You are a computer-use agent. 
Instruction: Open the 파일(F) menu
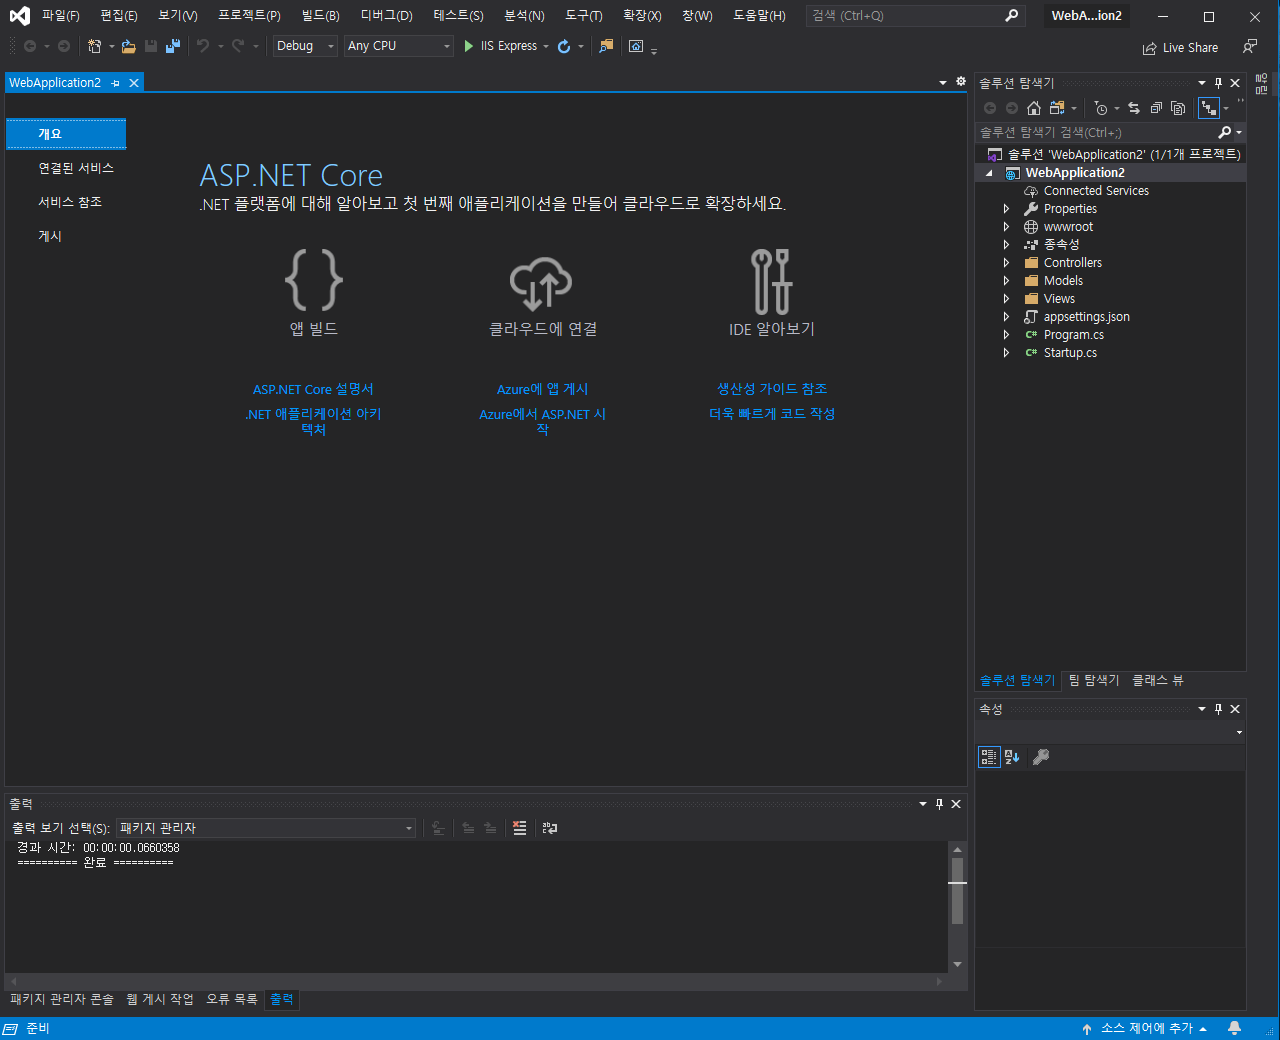click(60, 16)
